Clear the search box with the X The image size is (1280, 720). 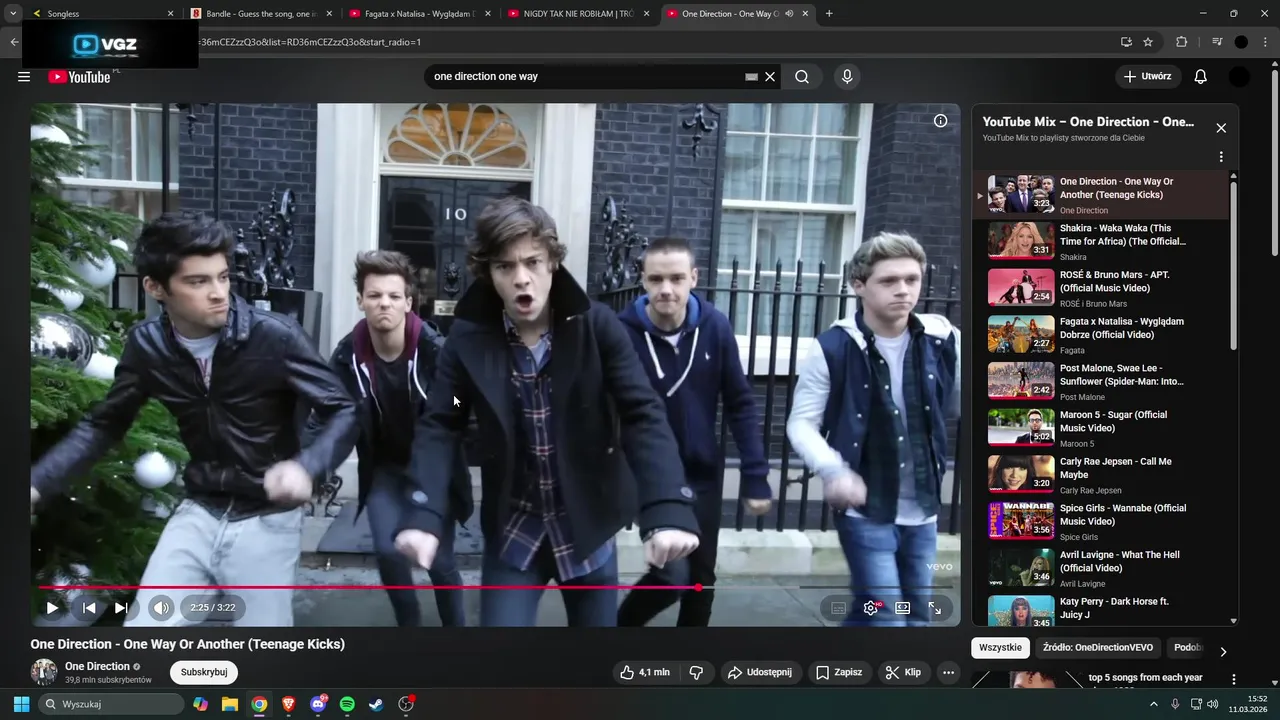pos(770,77)
